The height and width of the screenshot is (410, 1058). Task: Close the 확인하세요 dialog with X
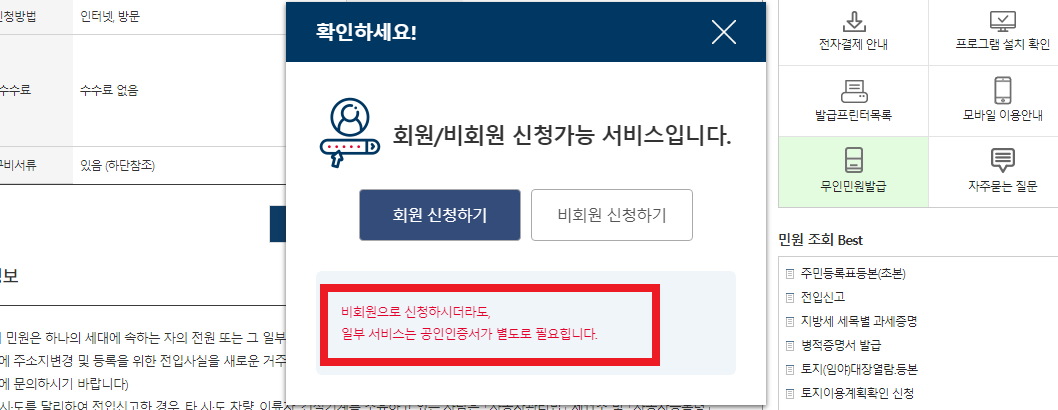click(723, 32)
